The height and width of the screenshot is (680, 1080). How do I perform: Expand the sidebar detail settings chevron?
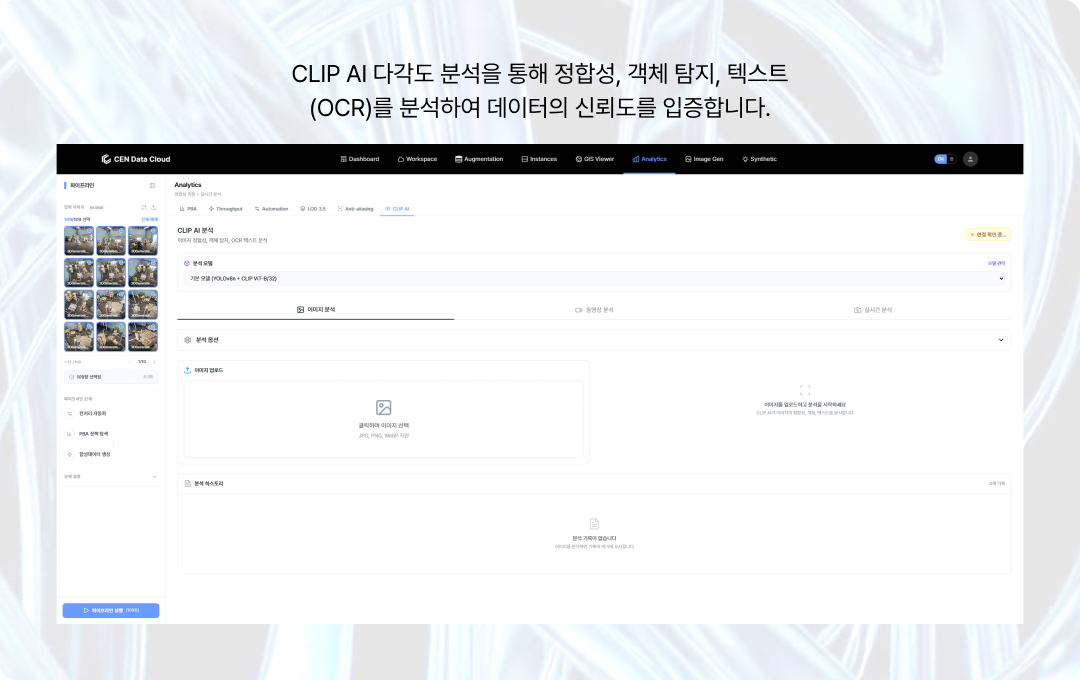(154, 477)
